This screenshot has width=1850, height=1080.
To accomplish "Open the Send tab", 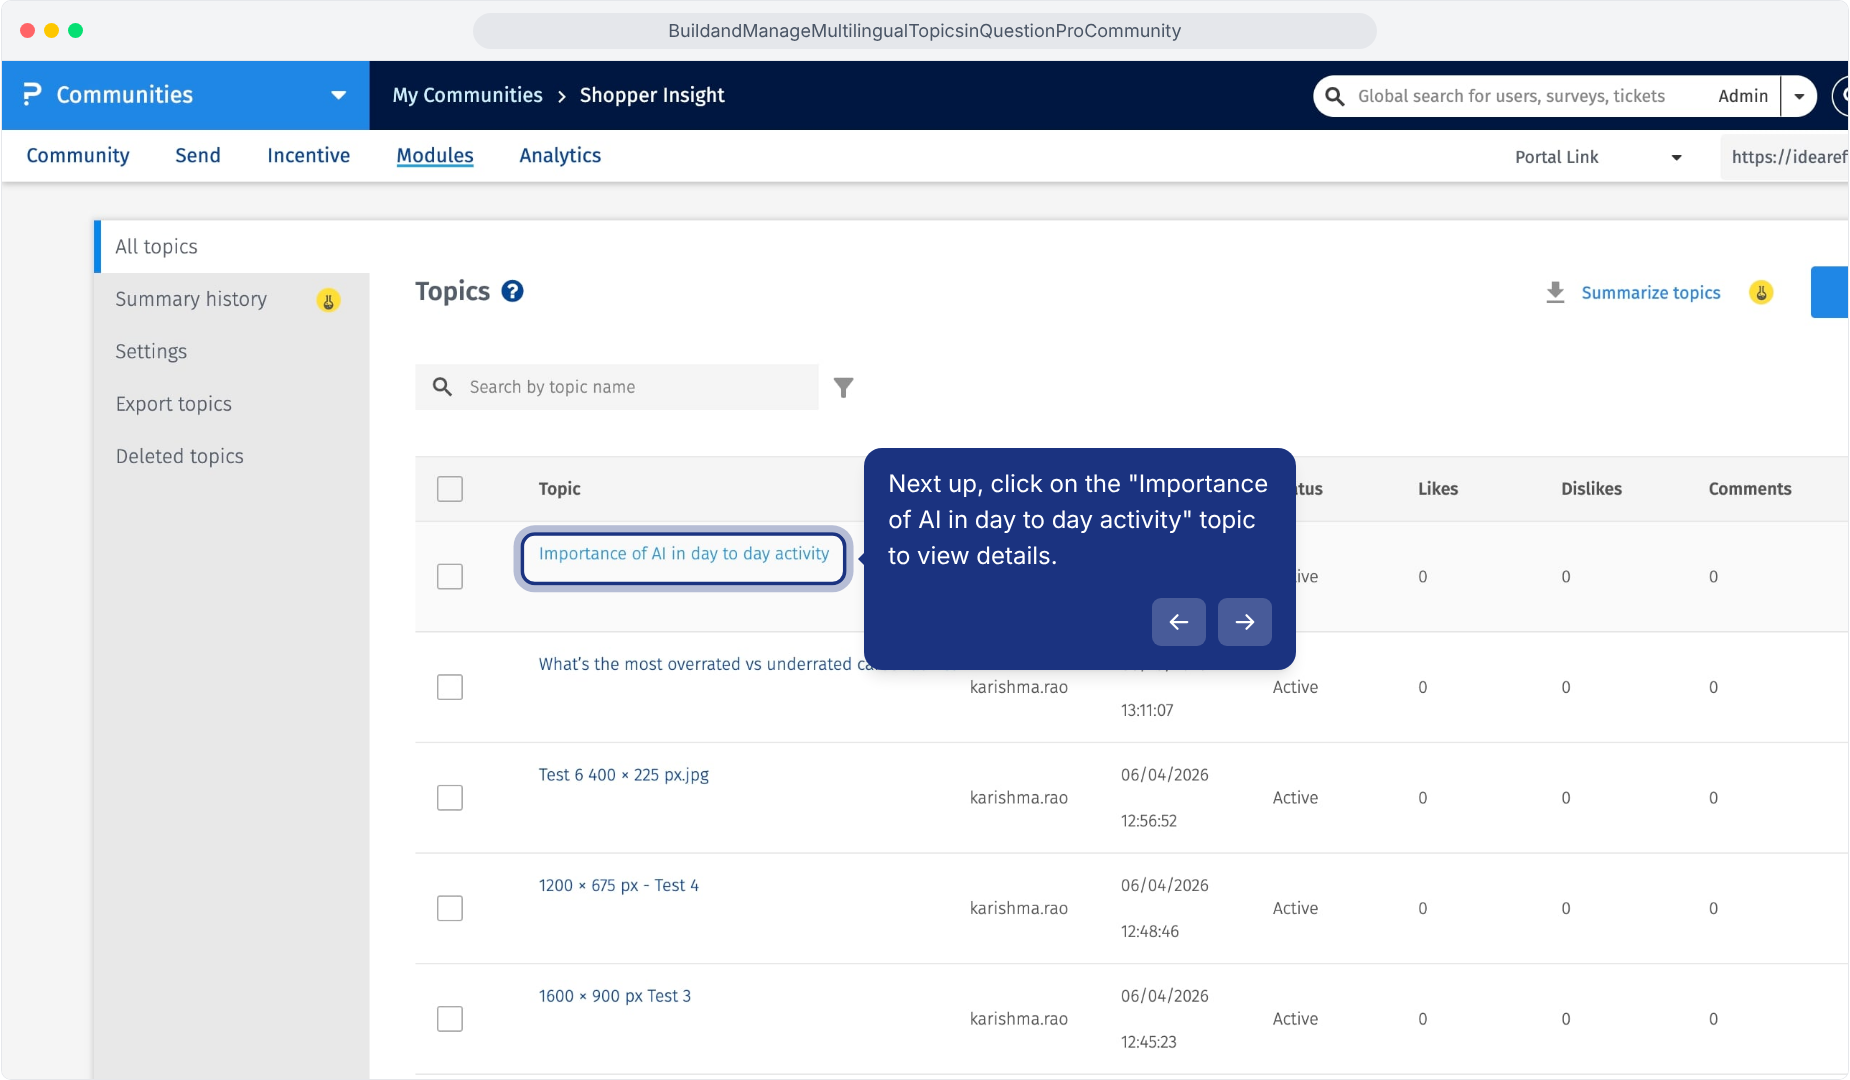I will coord(198,155).
